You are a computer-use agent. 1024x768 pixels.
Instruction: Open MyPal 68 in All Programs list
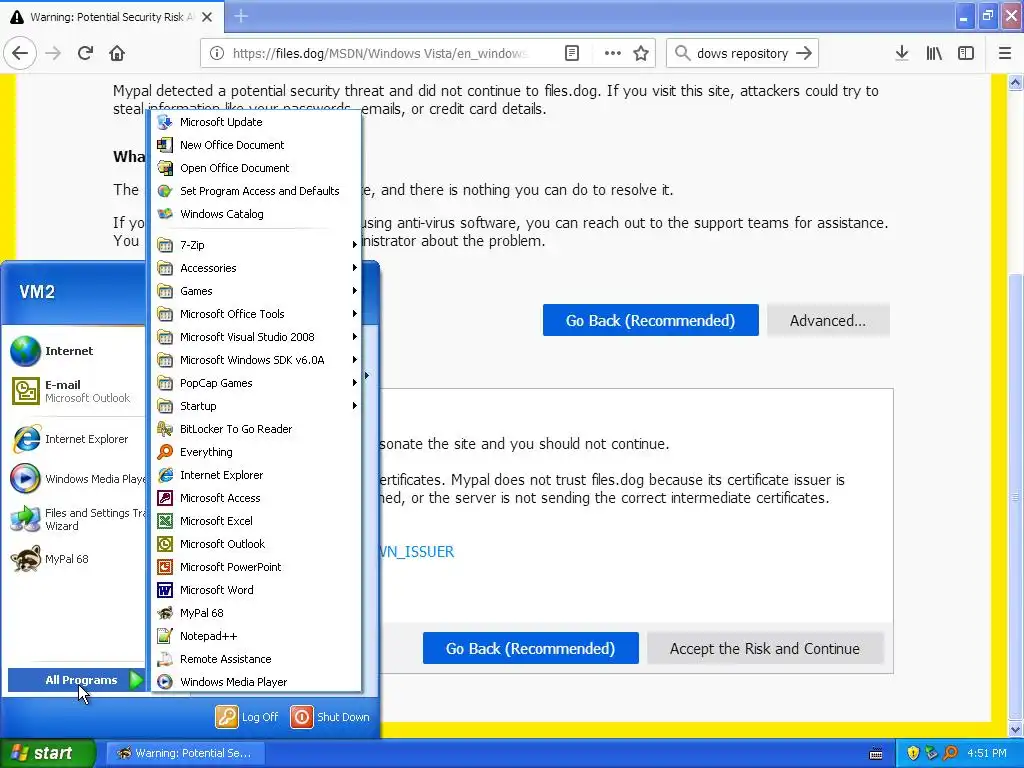256,613
